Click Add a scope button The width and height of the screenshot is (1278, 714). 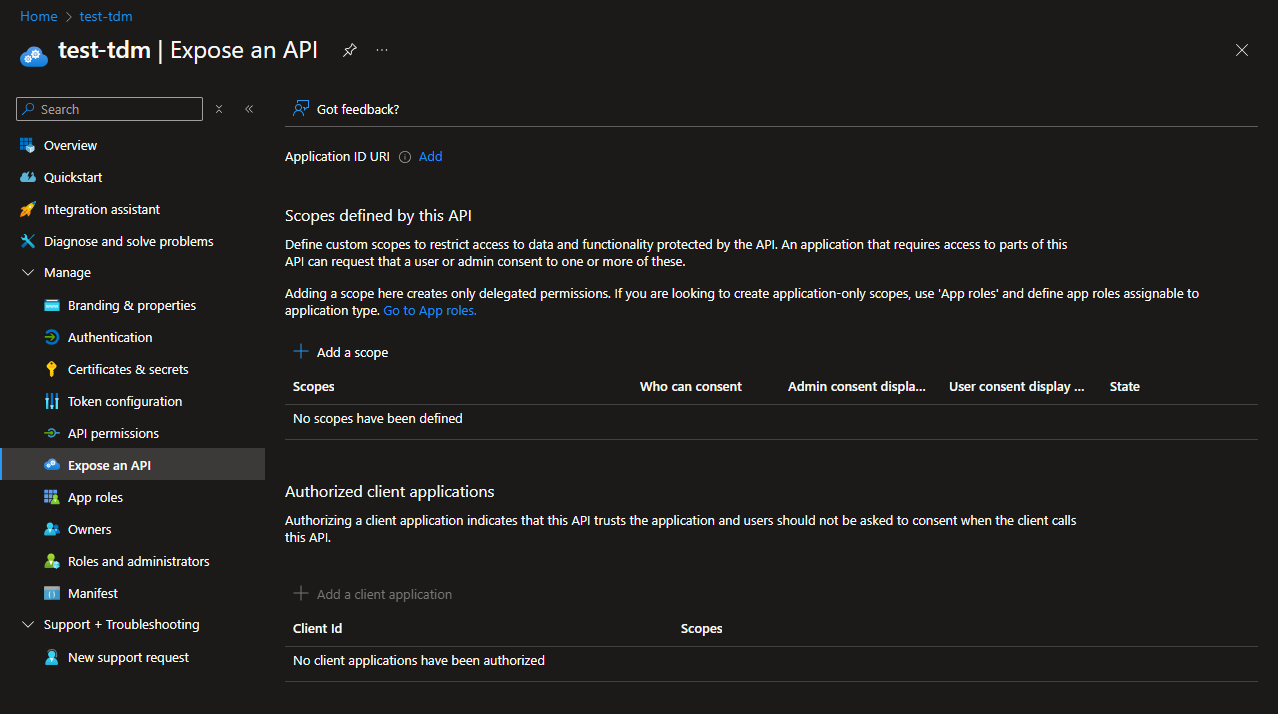point(341,352)
